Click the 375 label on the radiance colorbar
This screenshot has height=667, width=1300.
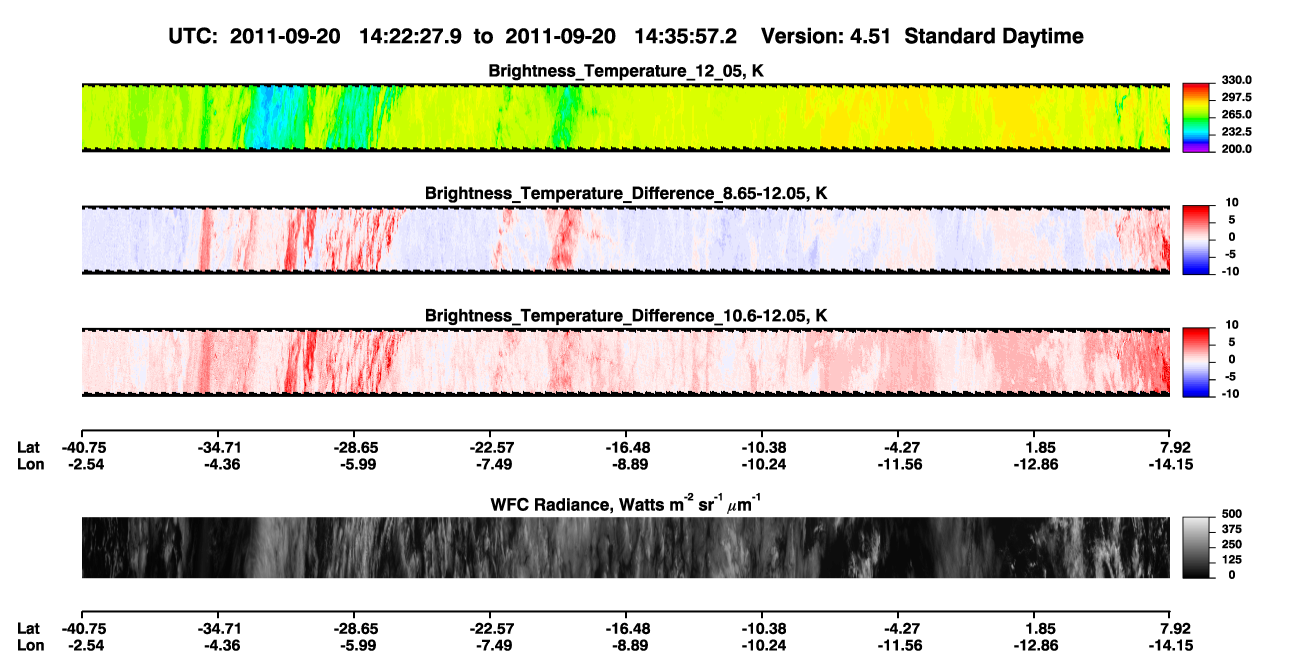coord(1231,528)
